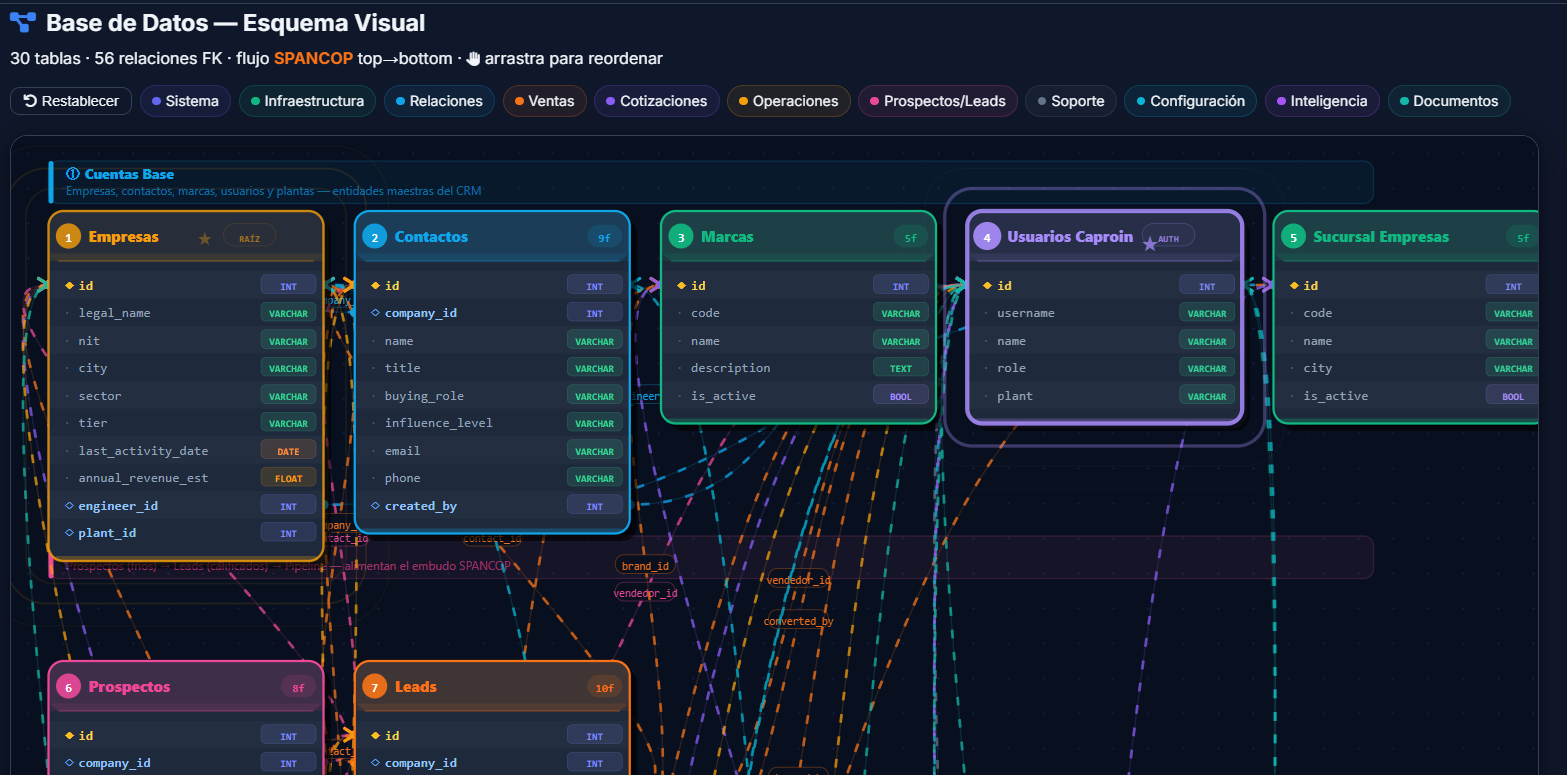Click the foreign key diamond beside plant_id
The height and width of the screenshot is (775, 1567).
pos(68,533)
